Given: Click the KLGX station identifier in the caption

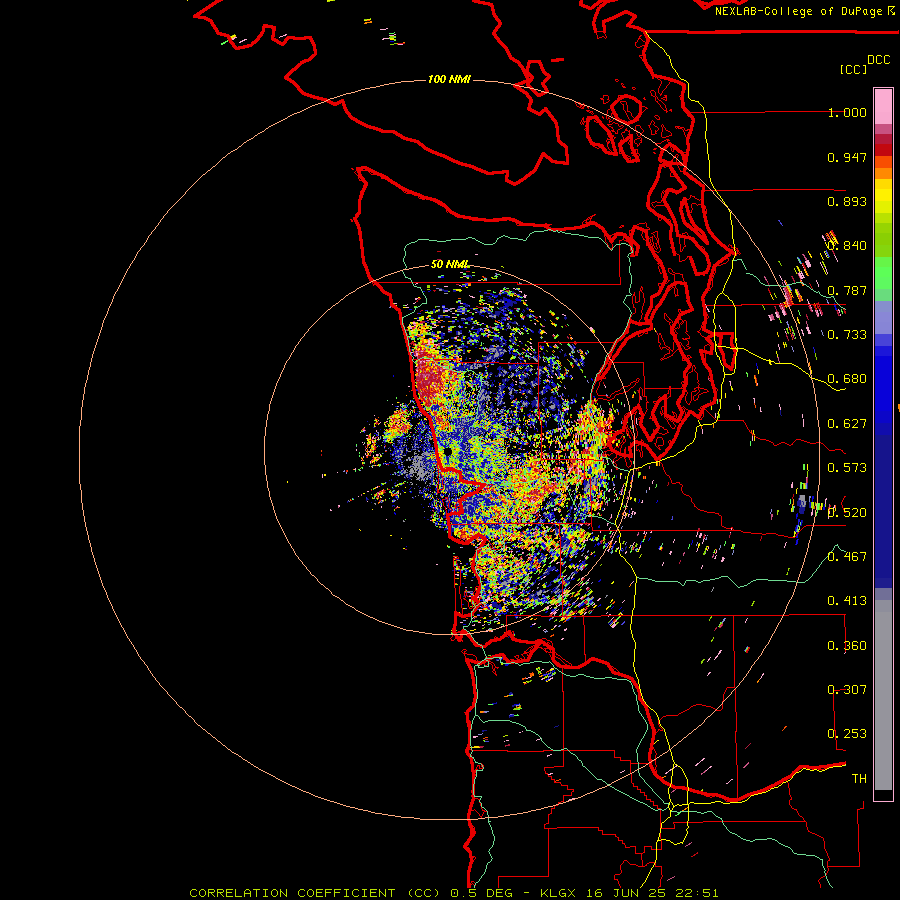Looking at the screenshot, I should pyautogui.click(x=558, y=893).
